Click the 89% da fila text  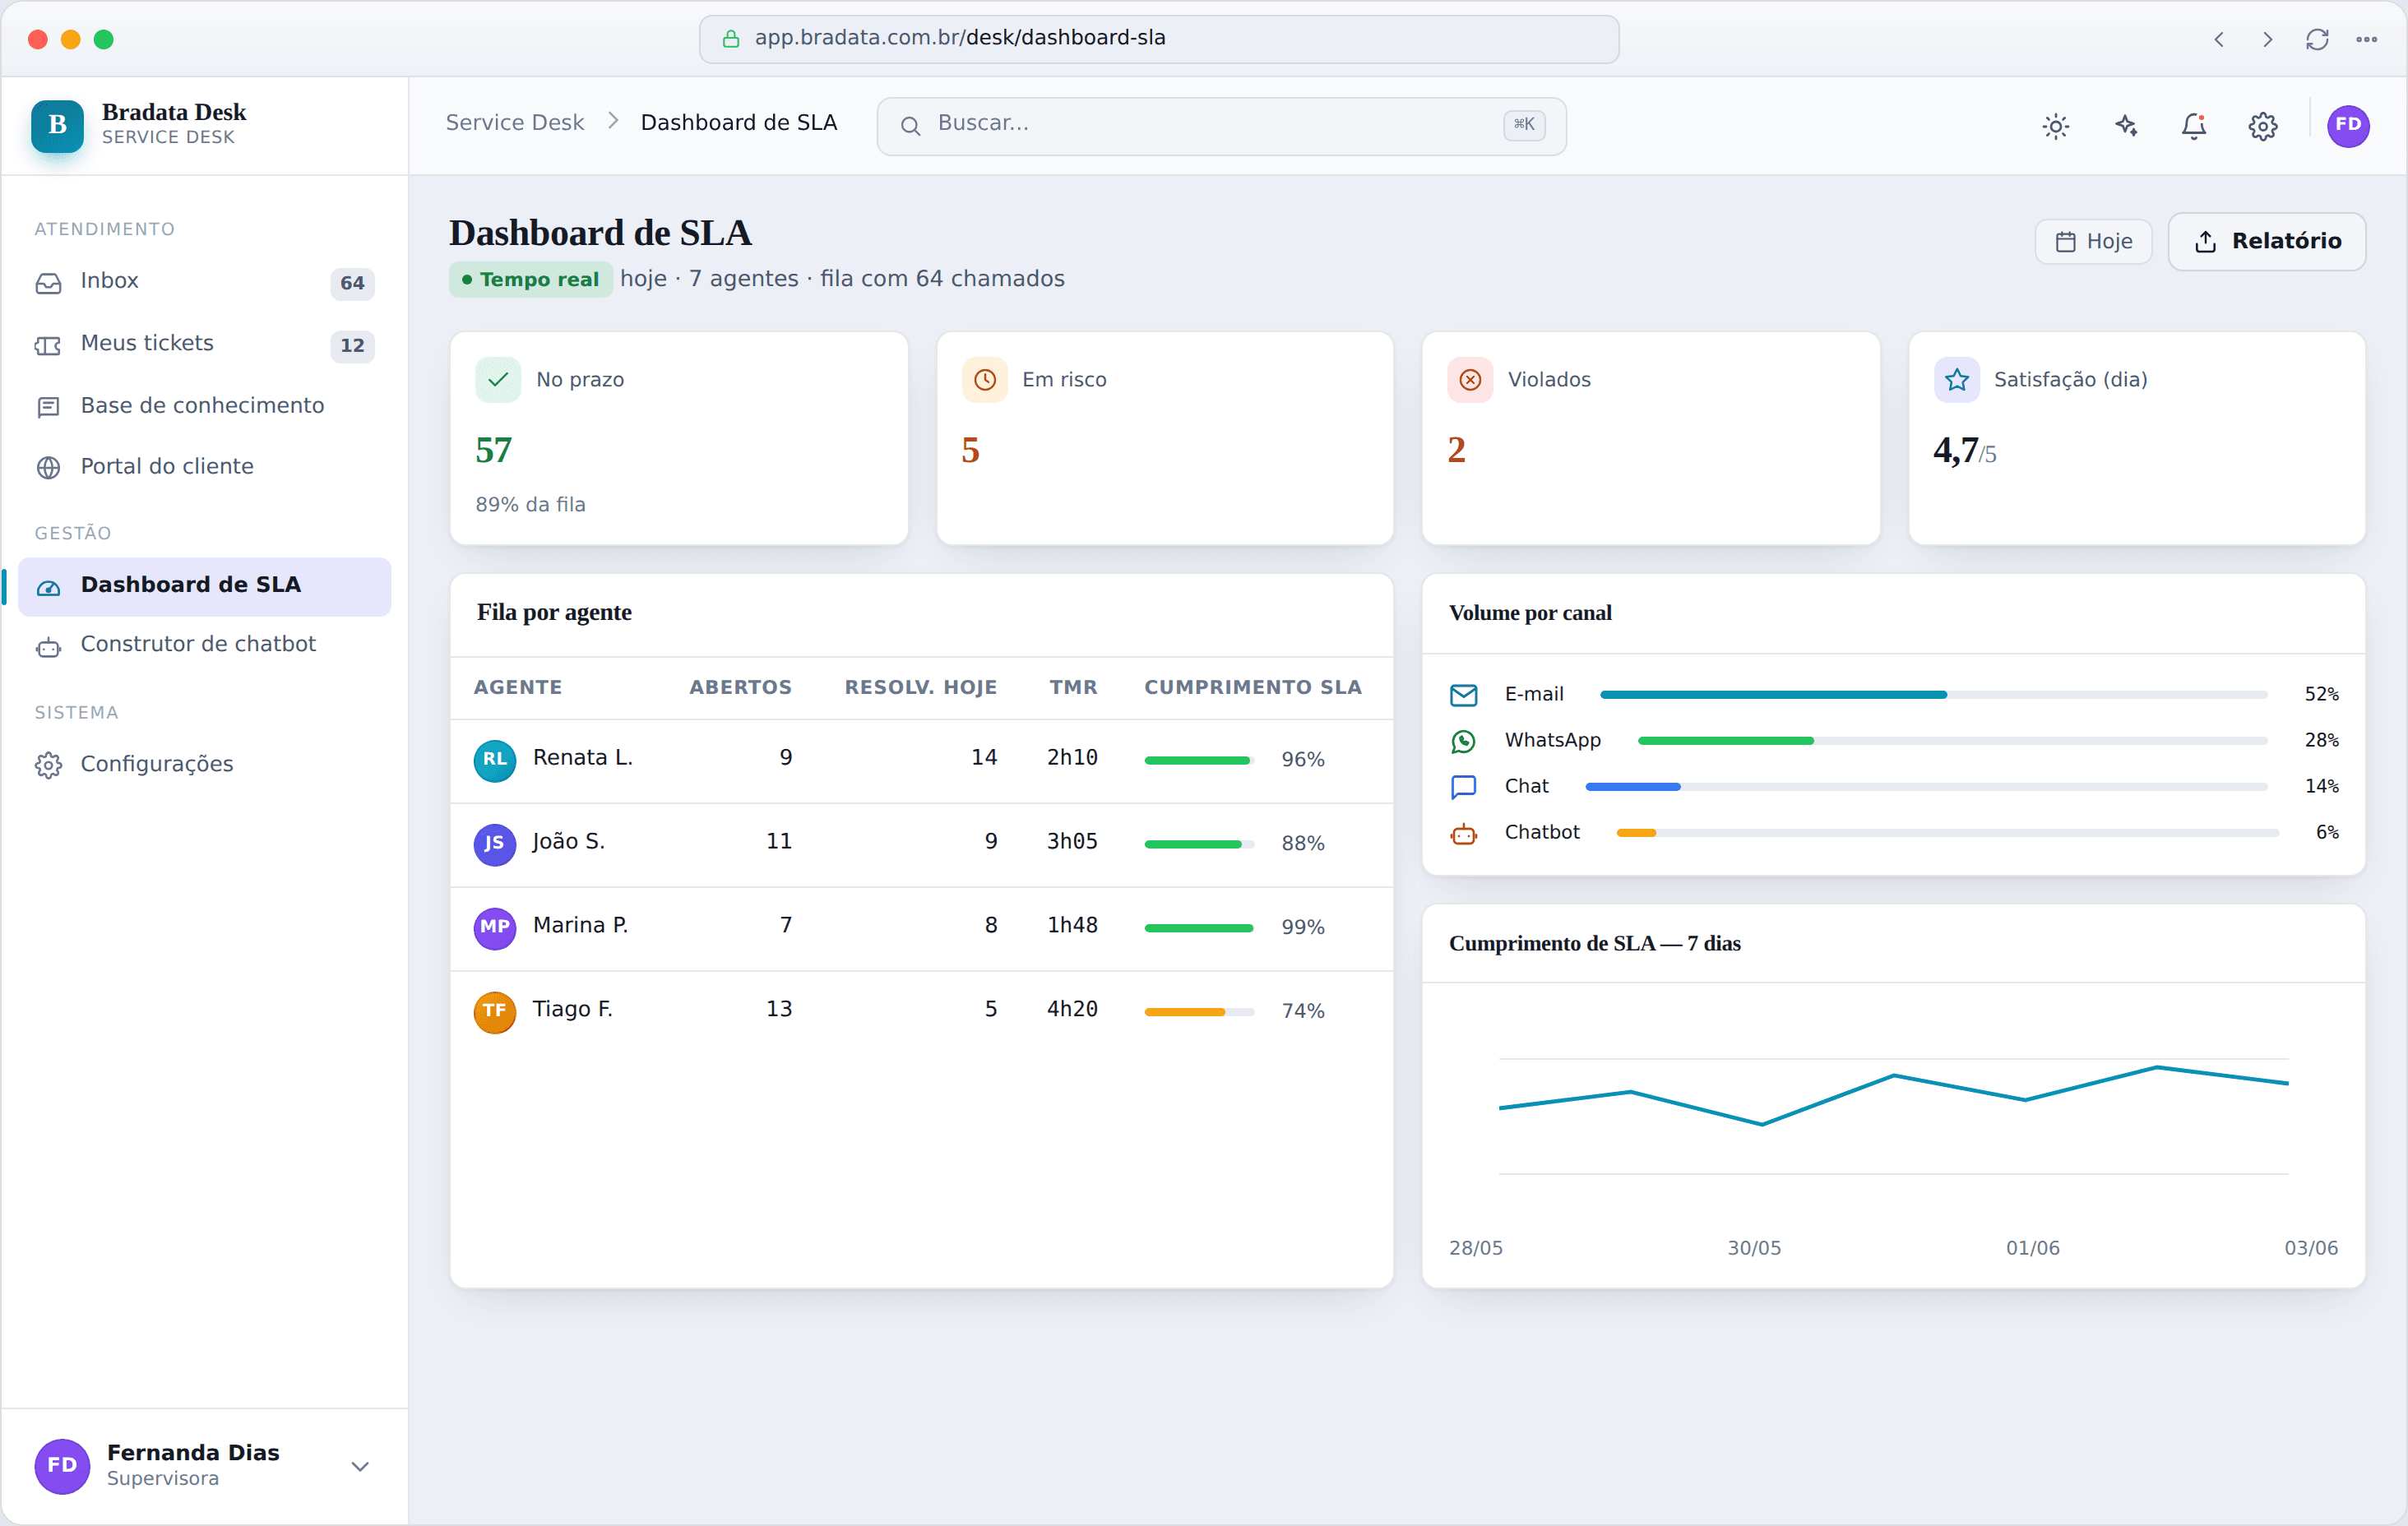[x=530, y=505]
